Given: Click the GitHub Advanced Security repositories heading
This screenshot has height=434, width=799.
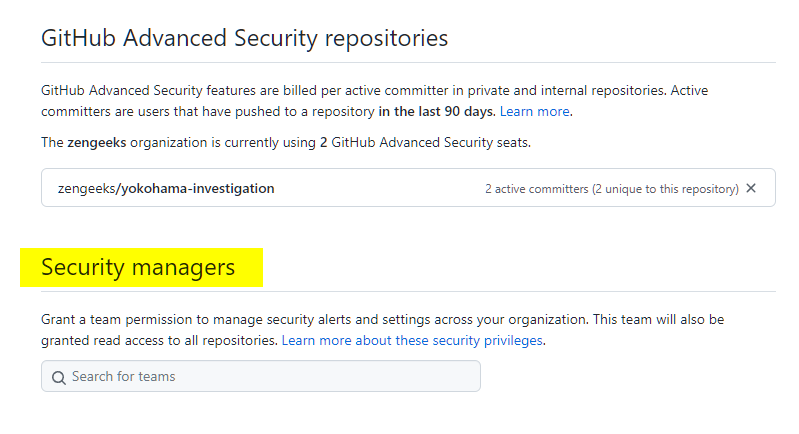Looking at the screenshot, I should (x=244, y=39).
